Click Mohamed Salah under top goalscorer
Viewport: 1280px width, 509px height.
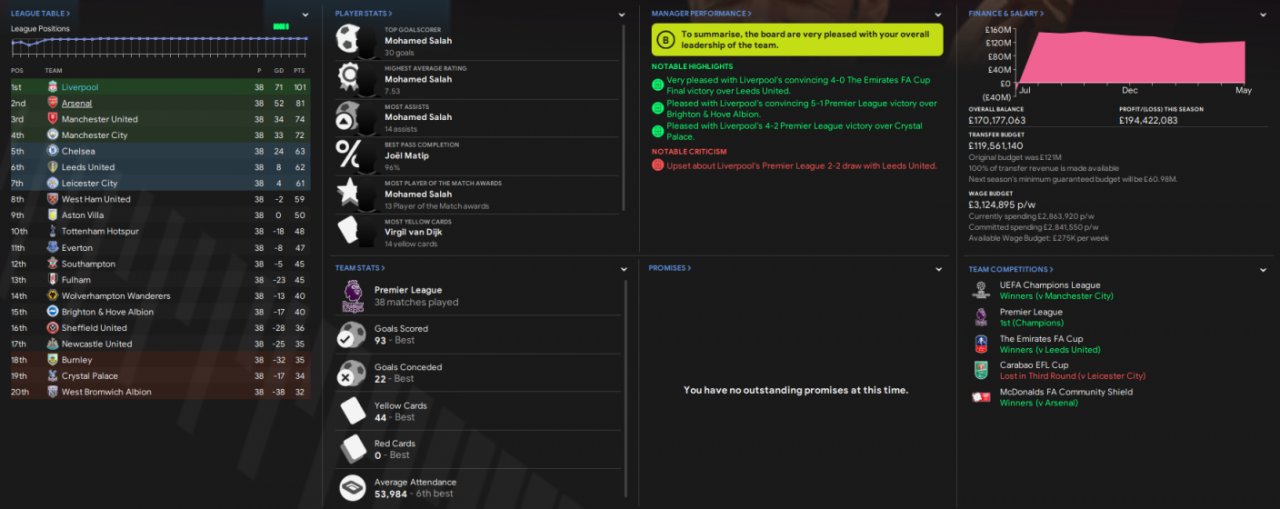click(419, 41)
